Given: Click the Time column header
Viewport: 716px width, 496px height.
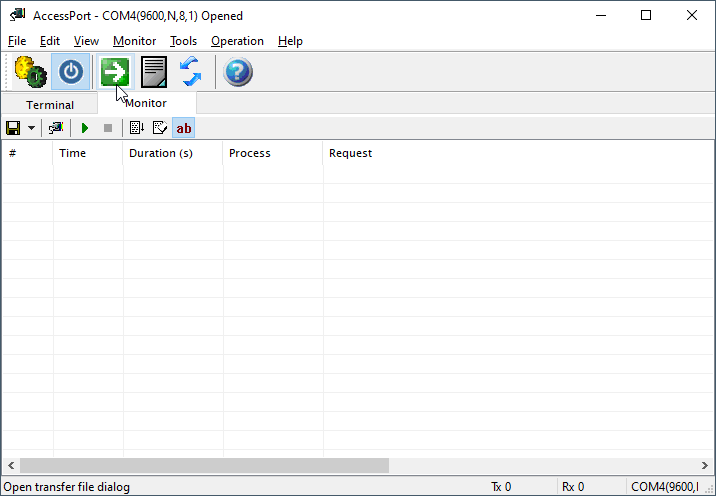Looking at the screenshot, I should point(88,153).
